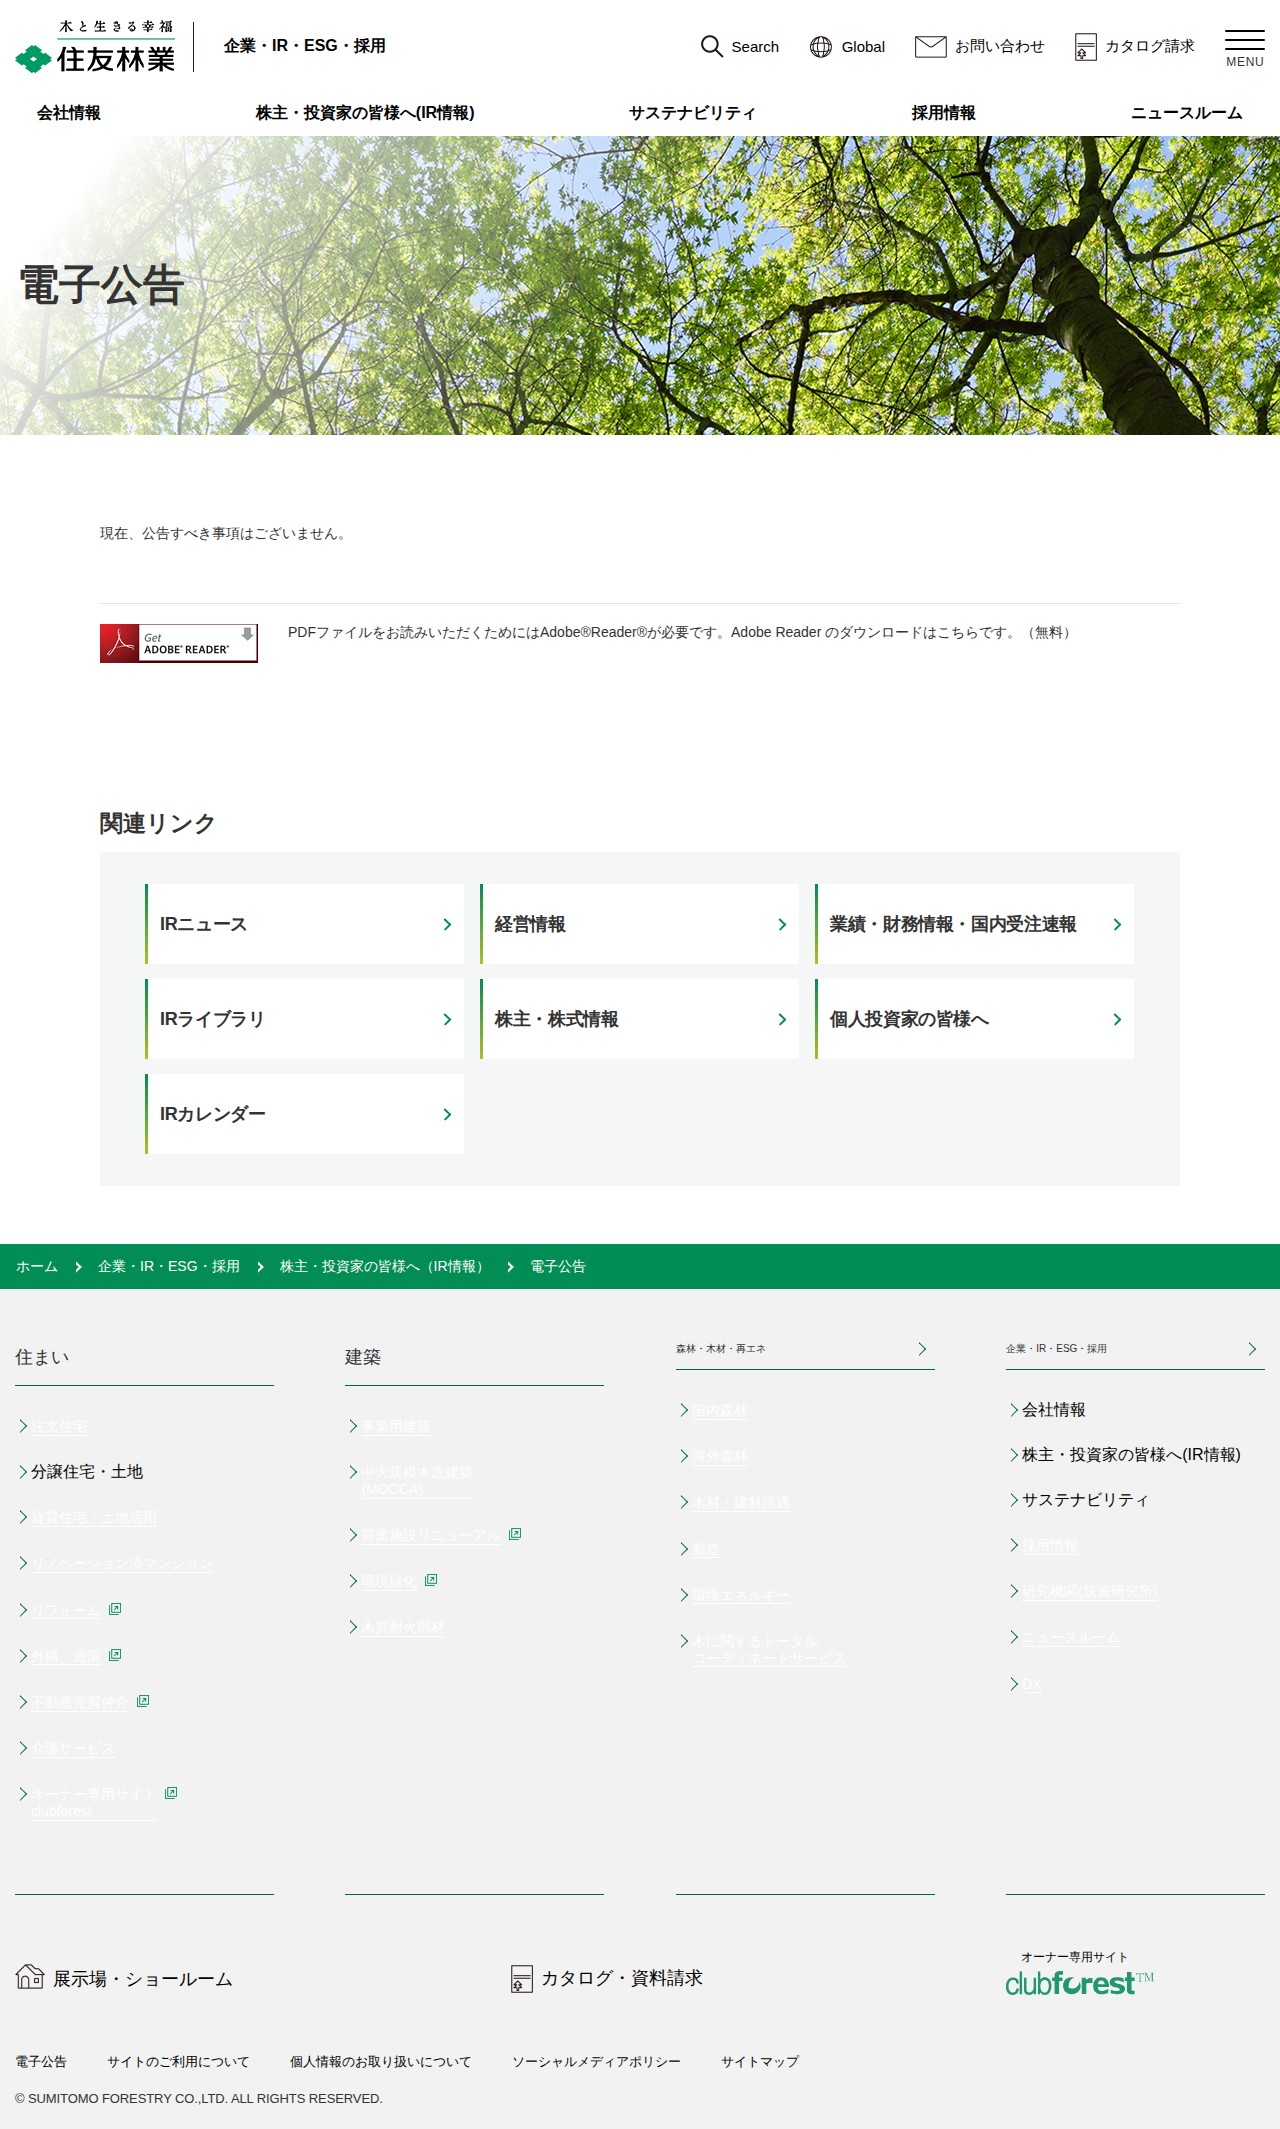The height and width of the screenshot is (2129, 1280).
Task: Click external-link icon beside オーナー専用サイト
Action: [171, 1793]
